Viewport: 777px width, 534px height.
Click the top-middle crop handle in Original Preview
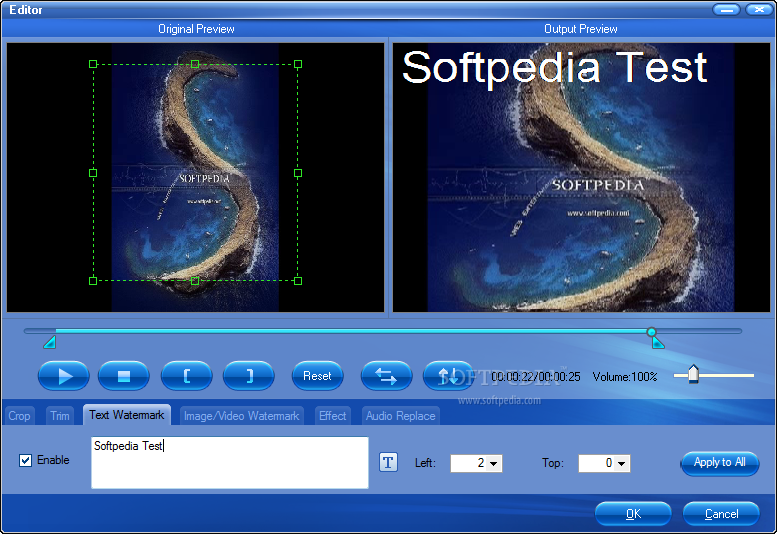(195, 64)
